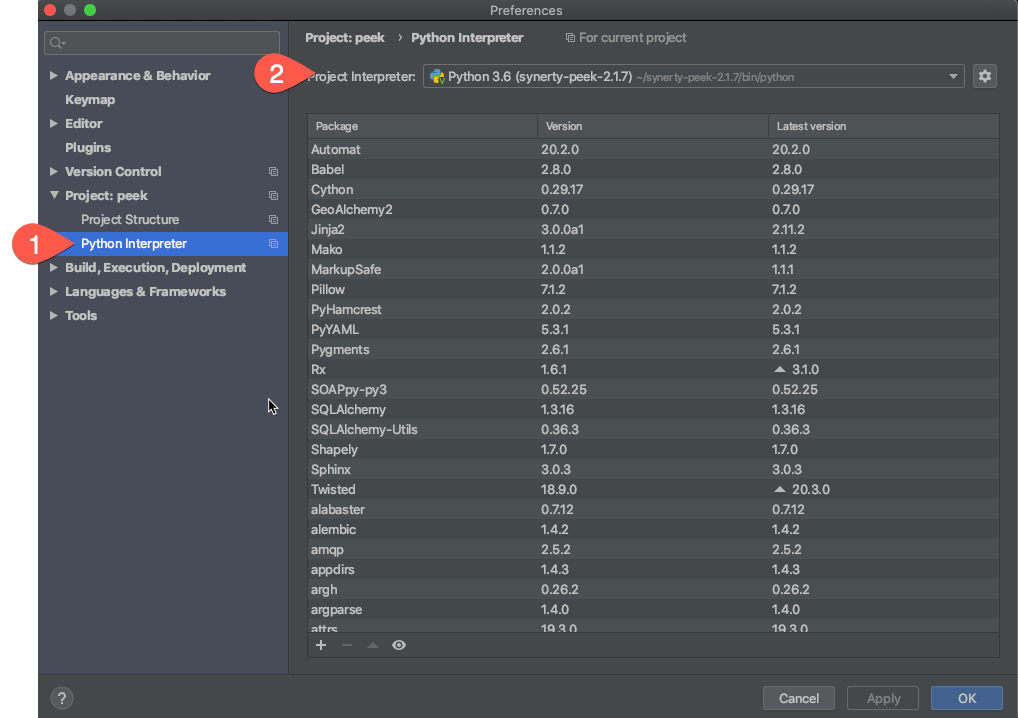Image resolution: width=1018 pixels, height=718 pixels.
Task: Click the upgrade package arrow icon
Action: point(373,645)
